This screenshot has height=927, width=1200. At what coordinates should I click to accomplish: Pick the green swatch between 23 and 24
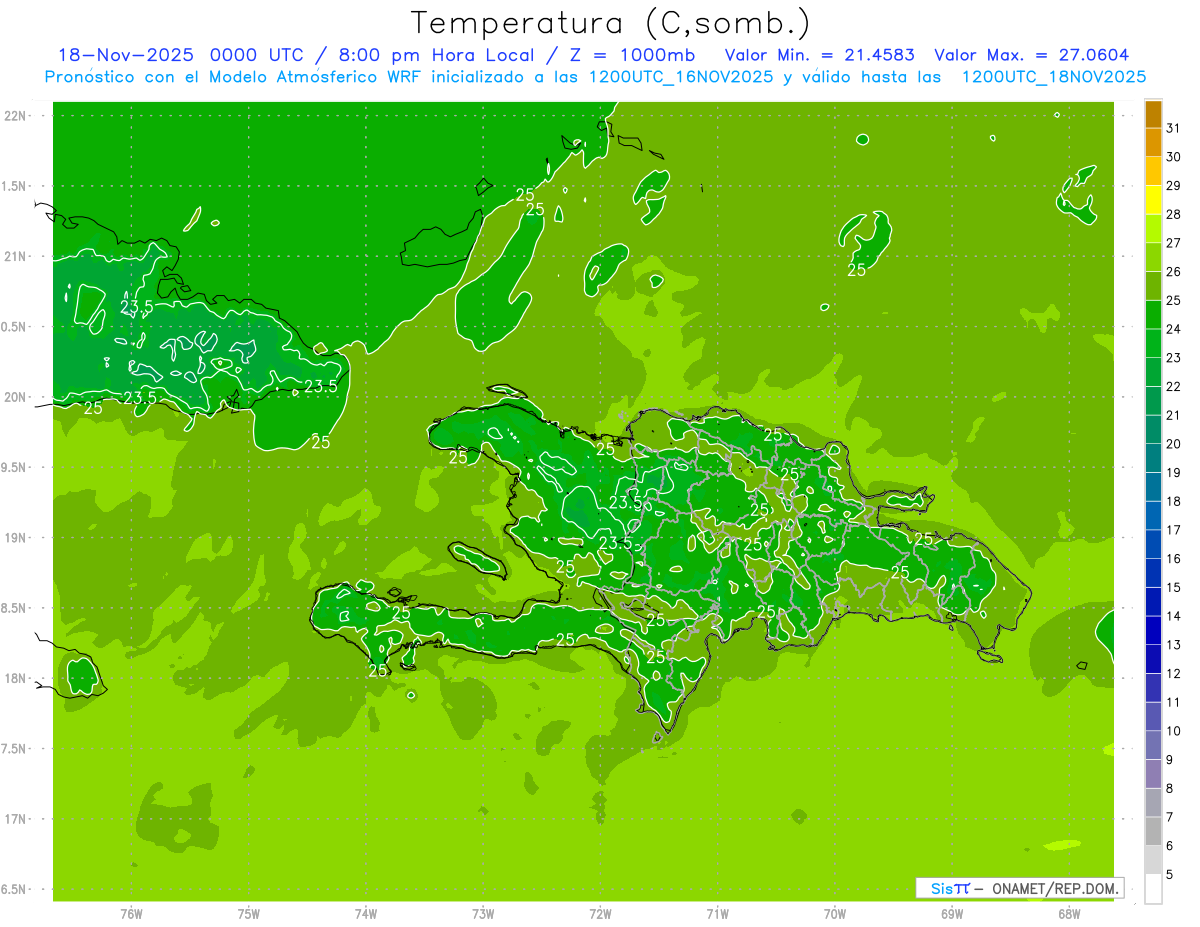click(x=1153, y=344)
